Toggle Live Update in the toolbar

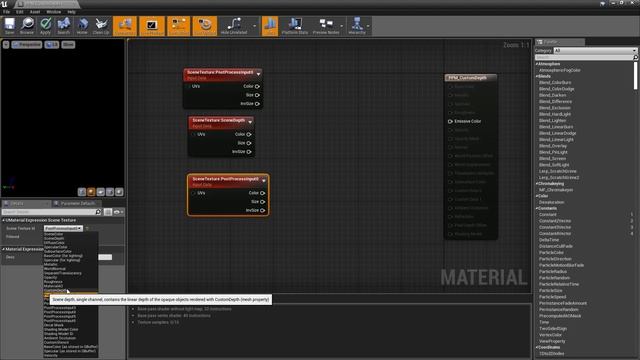pos(204,26)
